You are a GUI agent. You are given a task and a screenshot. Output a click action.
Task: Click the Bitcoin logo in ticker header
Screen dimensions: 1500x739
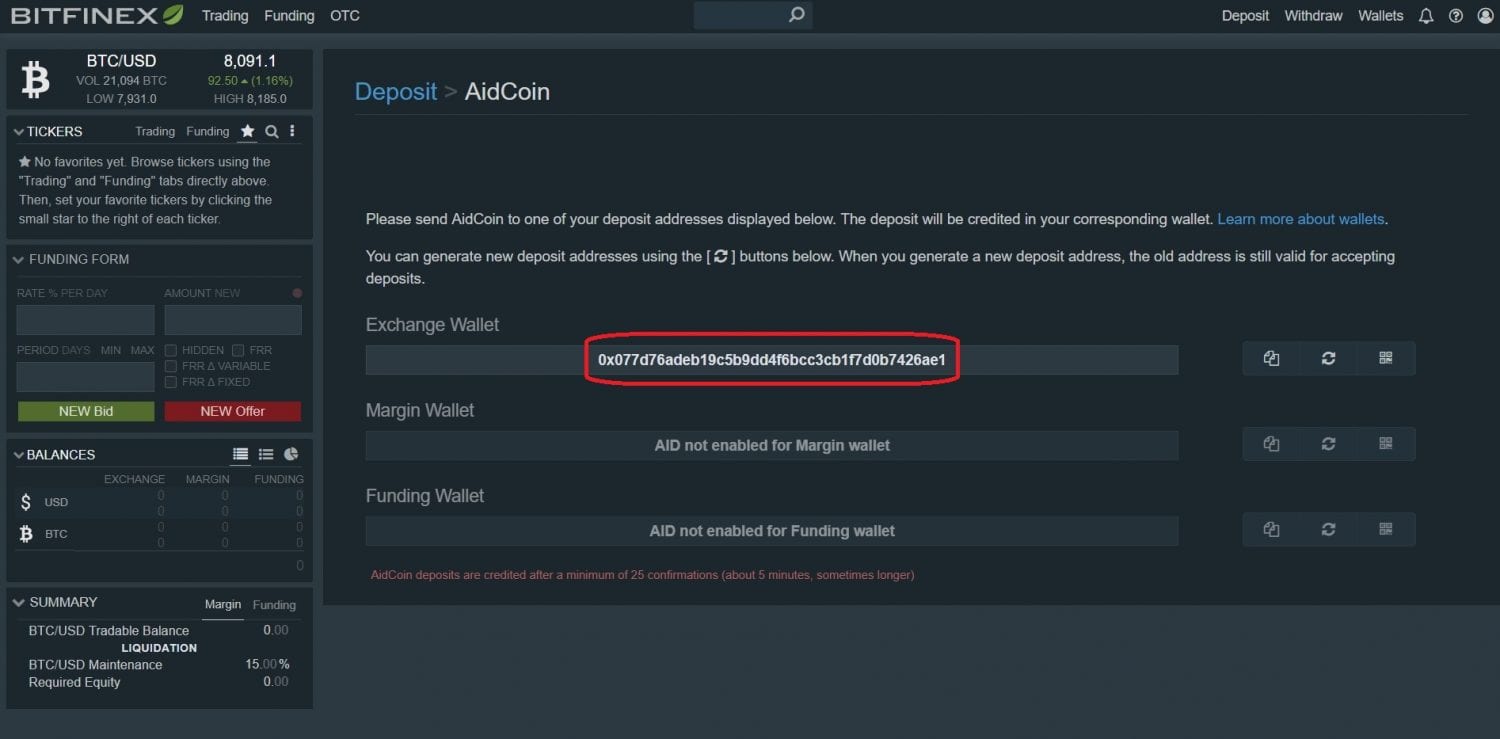[x=35, y=80]
